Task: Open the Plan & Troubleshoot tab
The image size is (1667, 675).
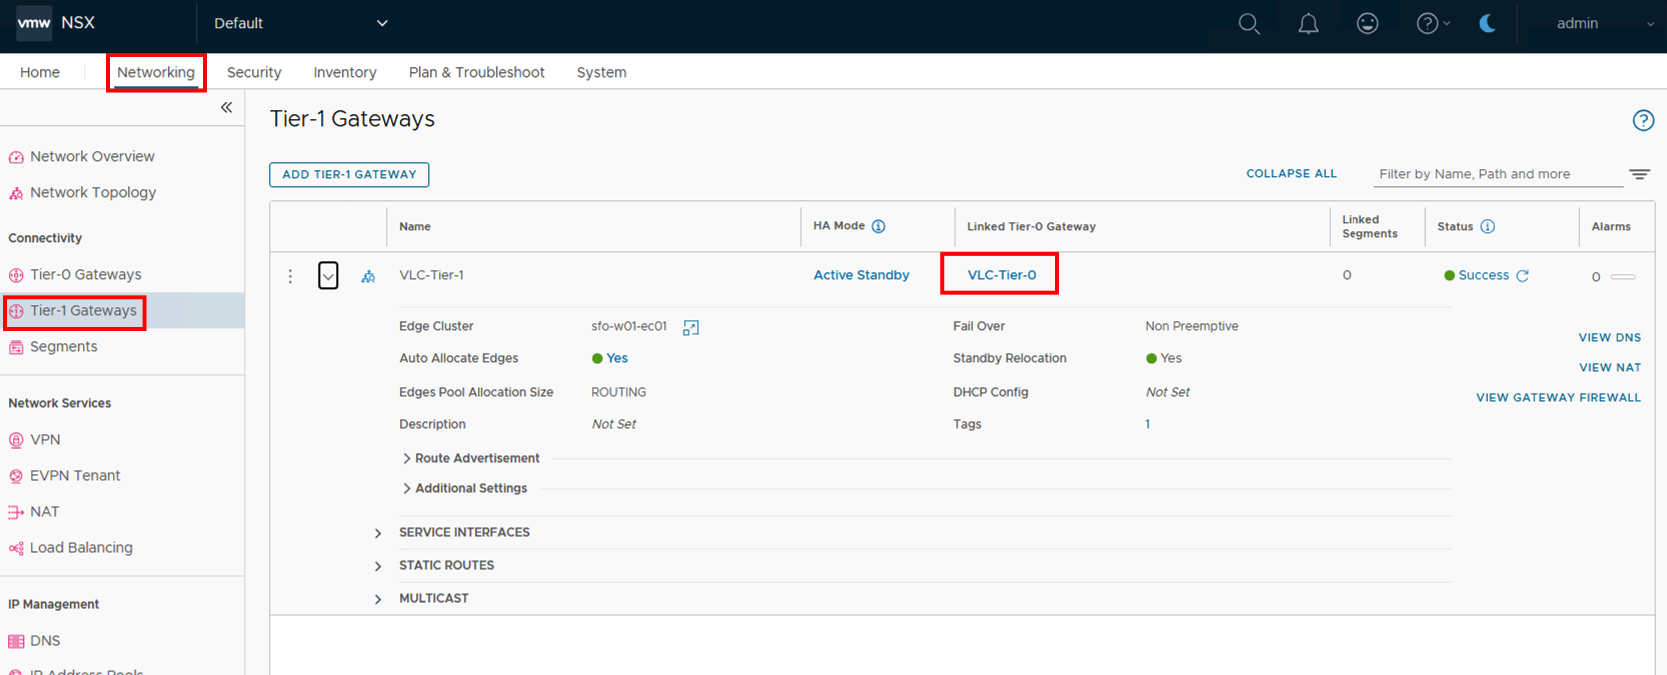Action: point(476,73)
